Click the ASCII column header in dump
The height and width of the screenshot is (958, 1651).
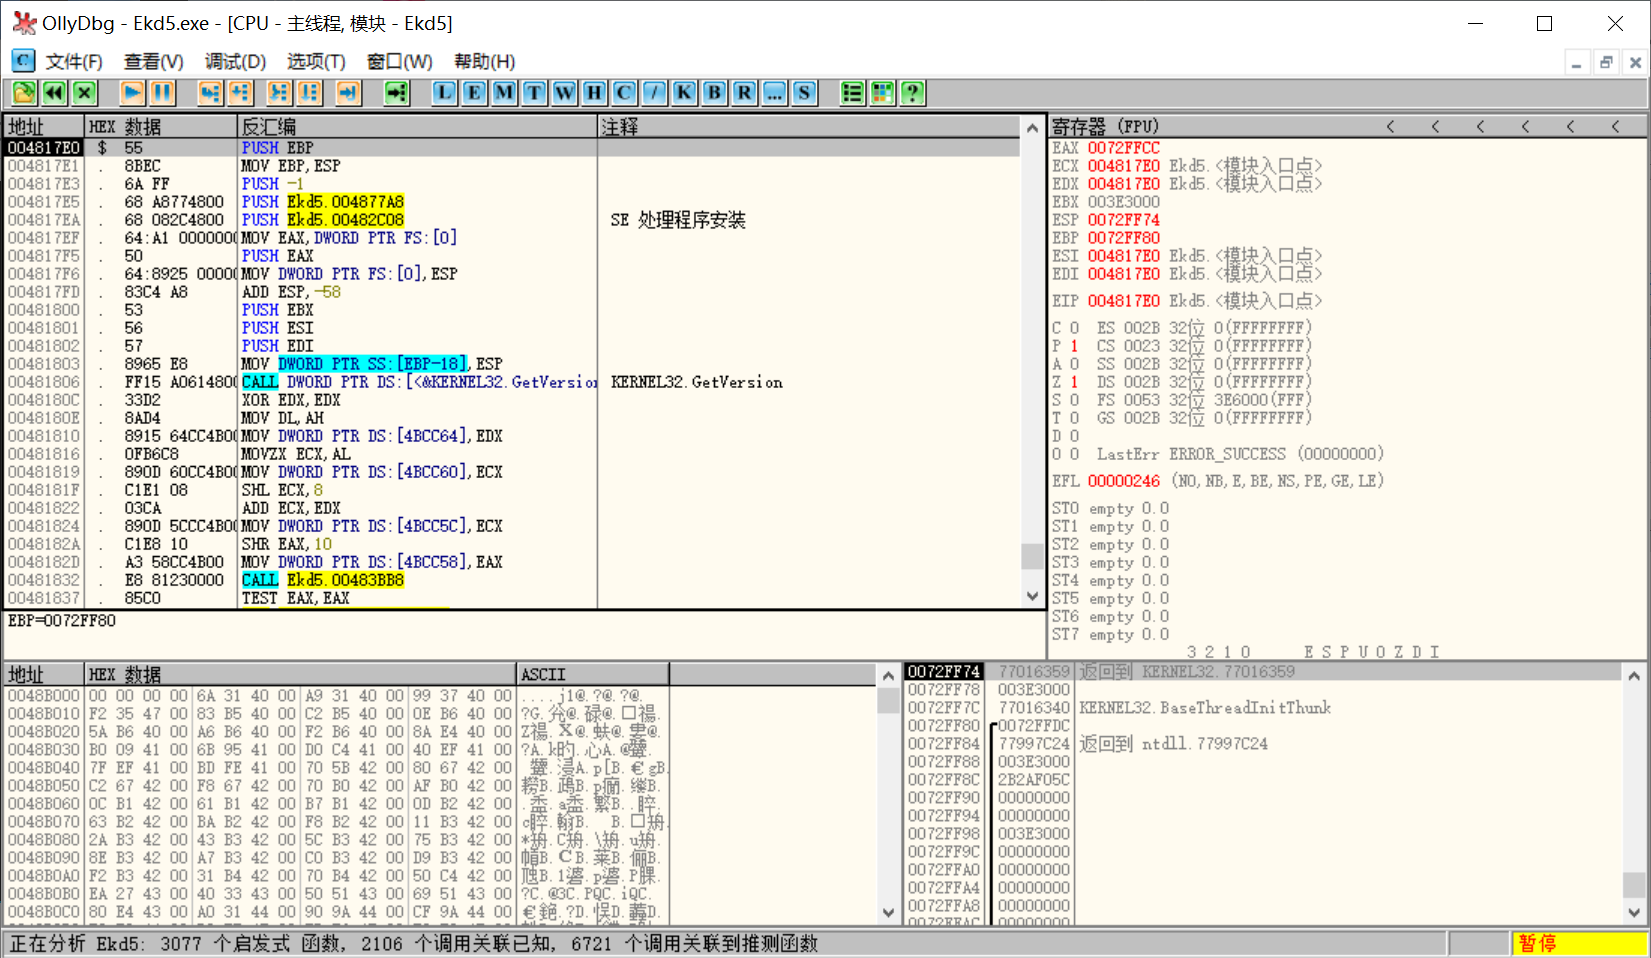tap(593, 674)
